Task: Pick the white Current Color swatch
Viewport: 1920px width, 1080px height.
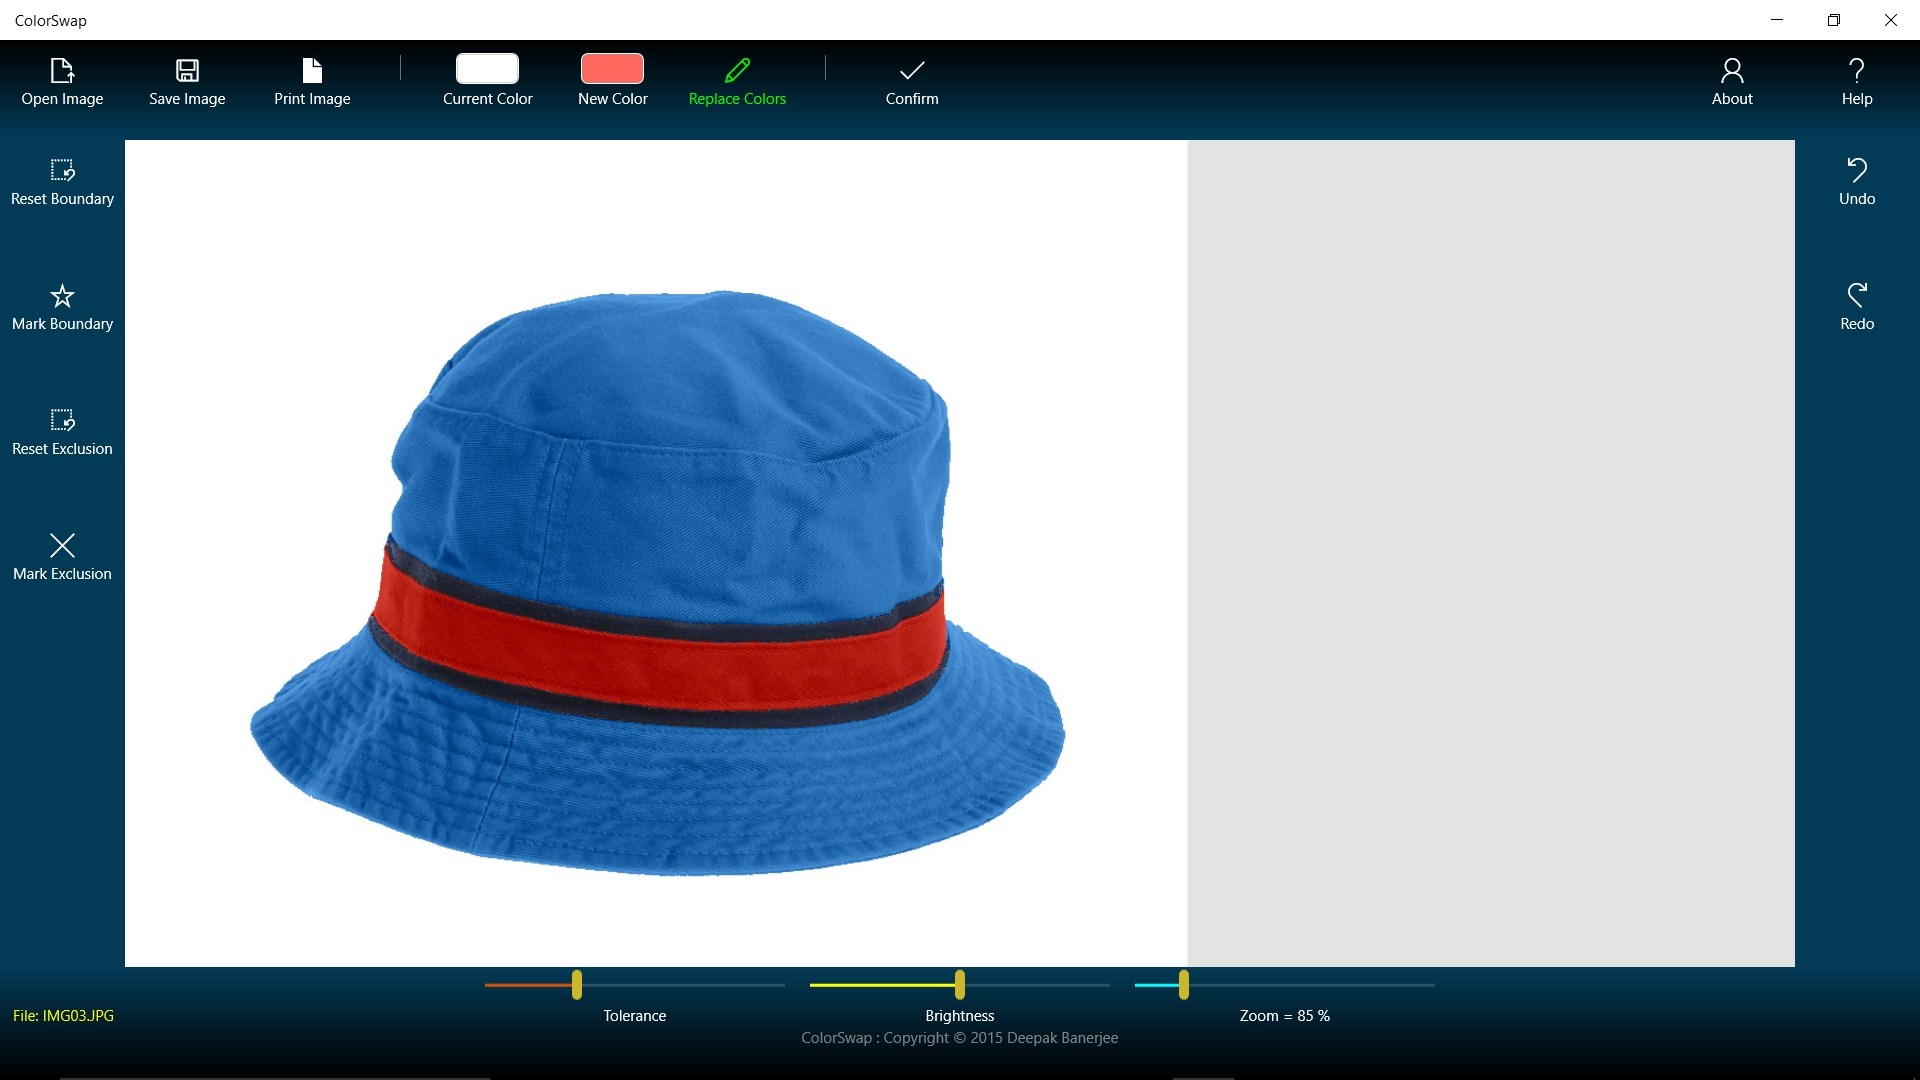Action: (487, 69)
